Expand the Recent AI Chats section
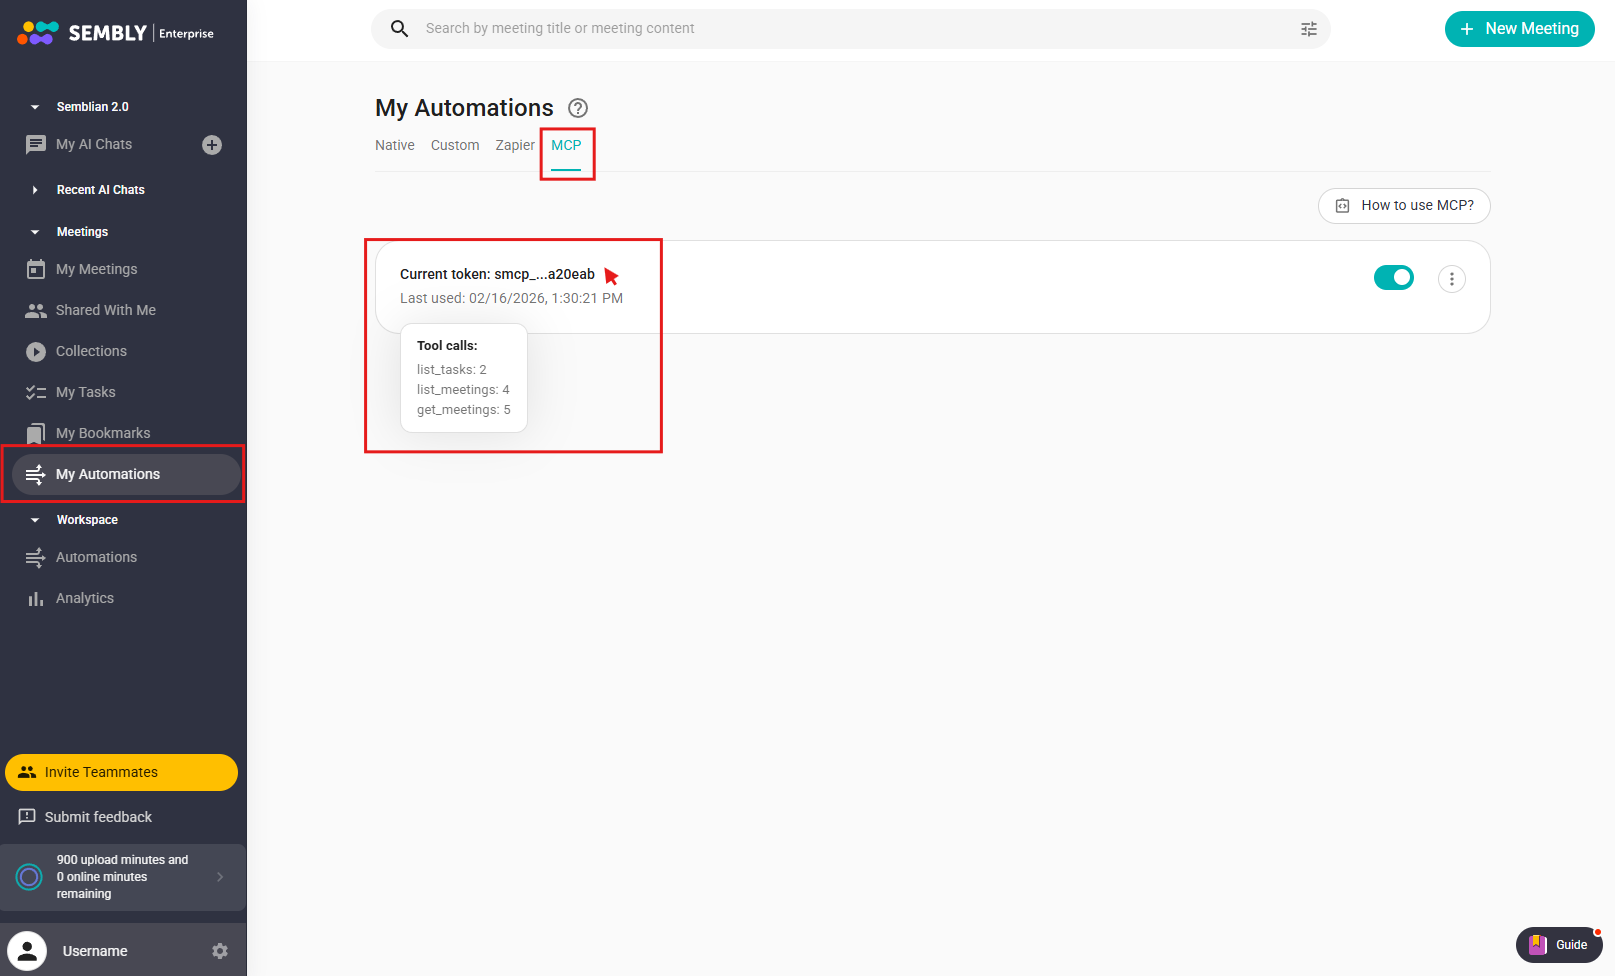 [x=35, y=190]
